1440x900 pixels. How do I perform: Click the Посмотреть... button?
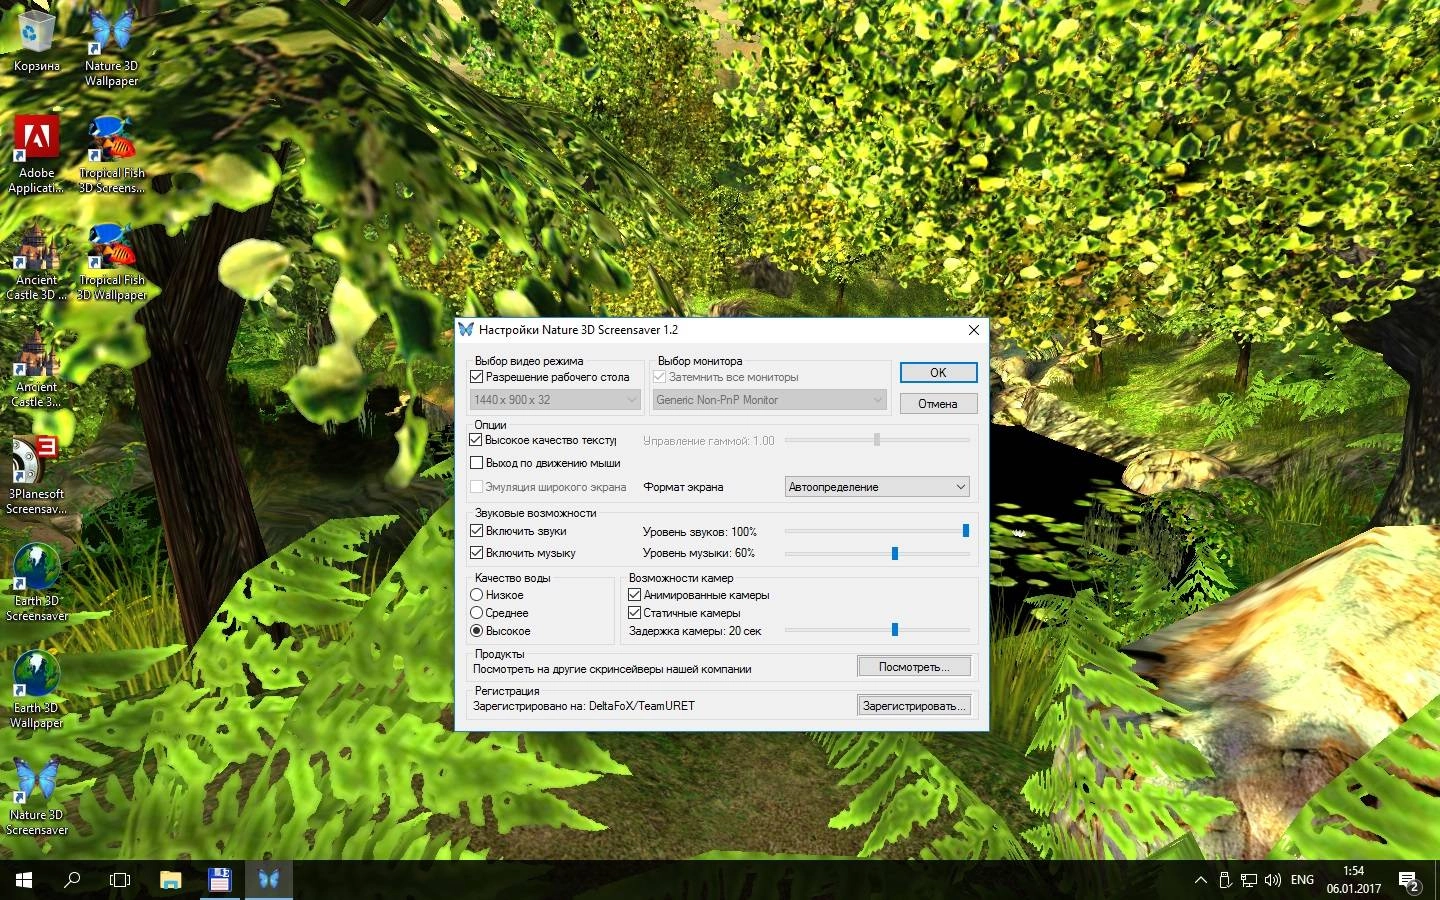(914, 667)
